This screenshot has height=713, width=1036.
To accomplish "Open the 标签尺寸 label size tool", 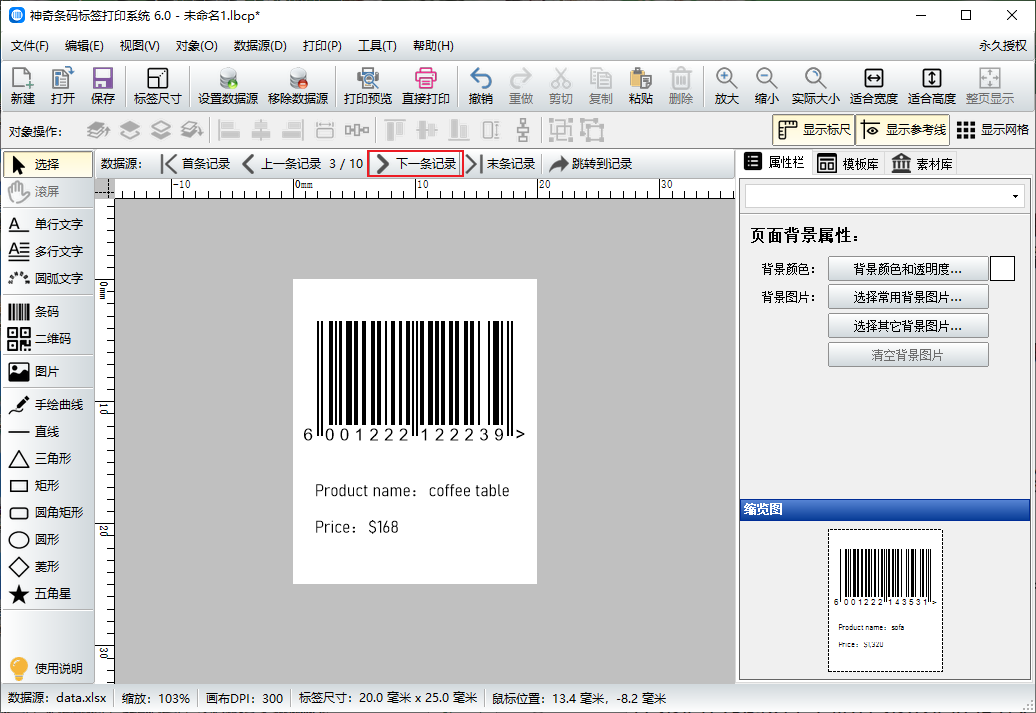I will pos(157,86).
